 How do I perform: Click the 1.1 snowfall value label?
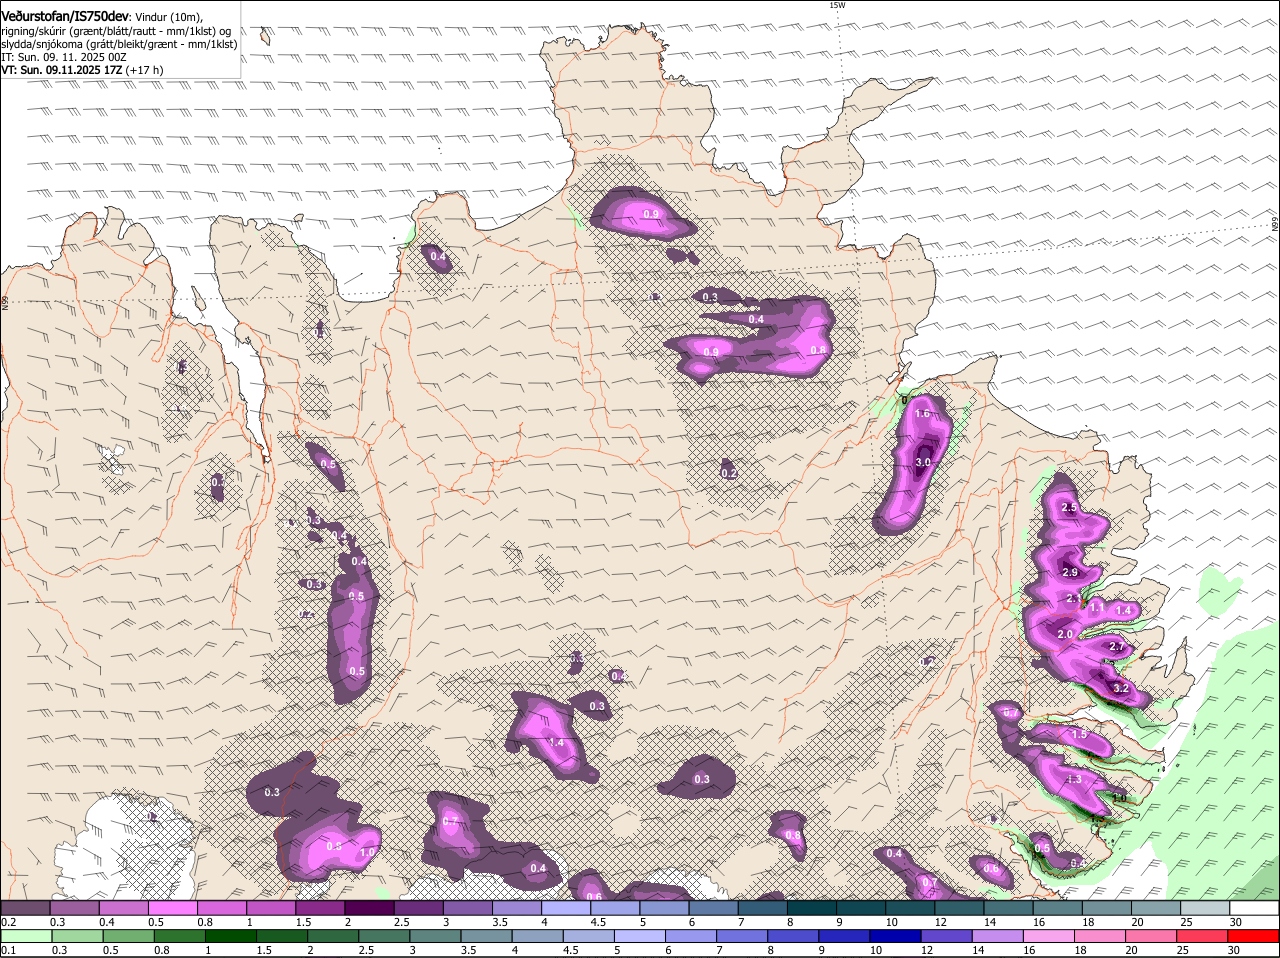[x=1097, y=607]
